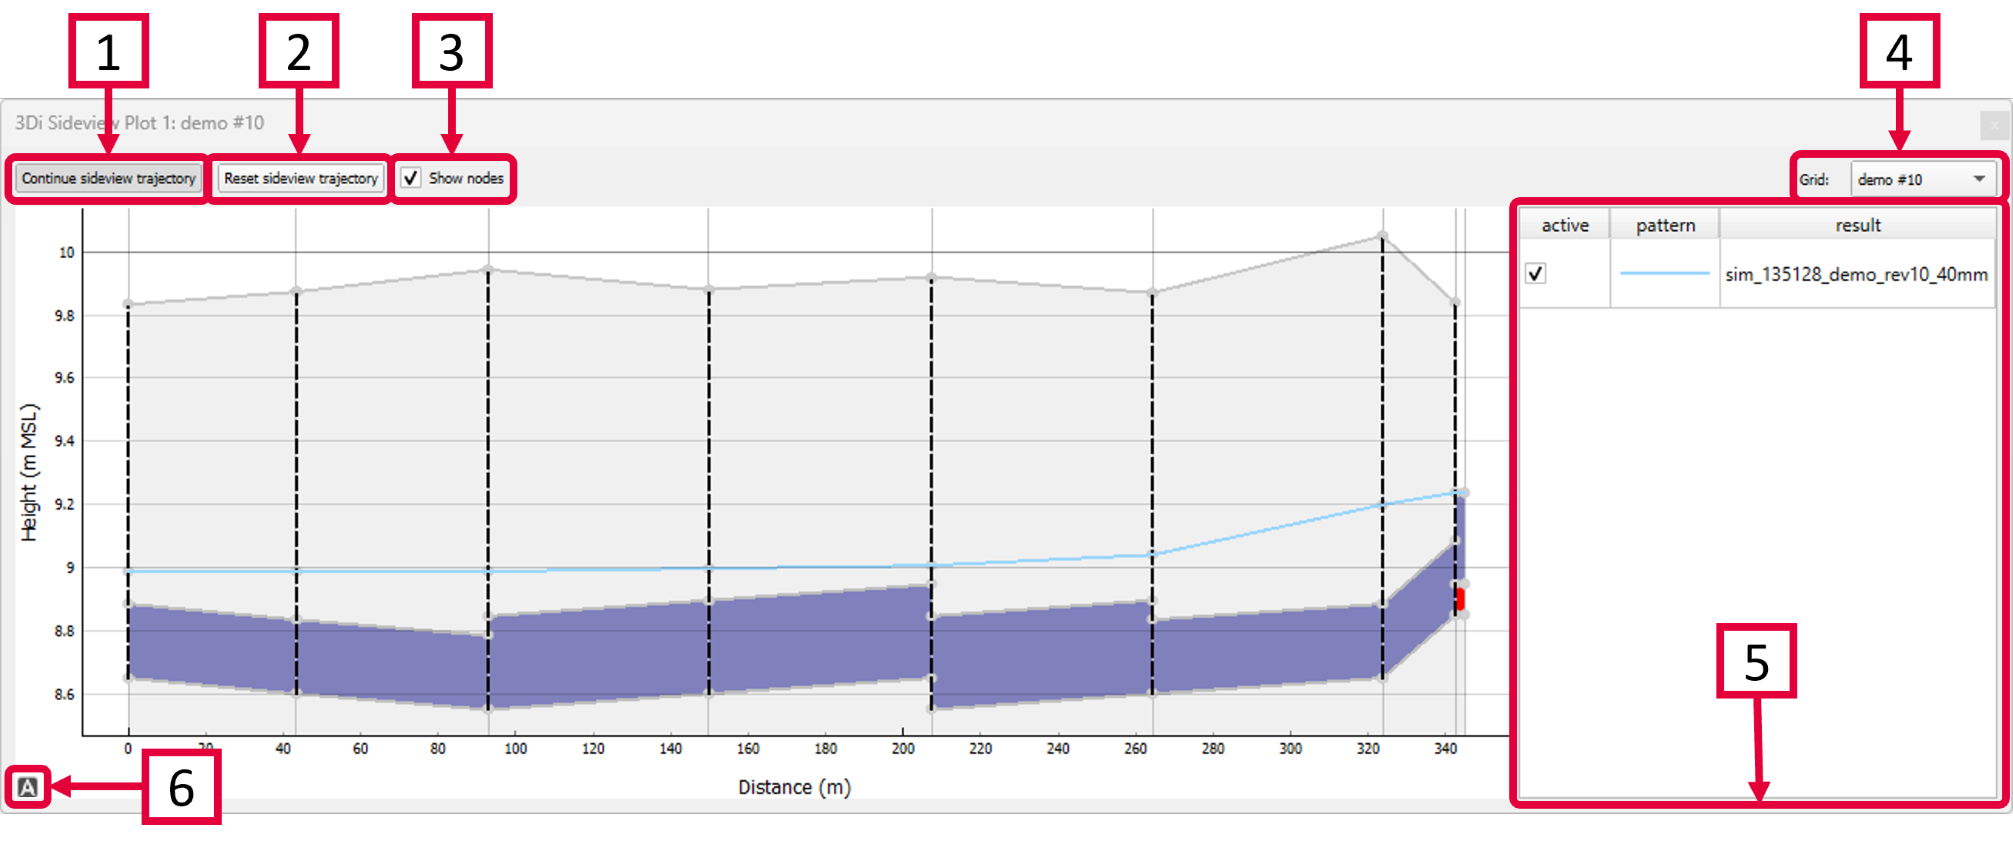Click the empty red box above Grid dropdown
The width and height of the screenshot is (2013, 855).
1899,51
